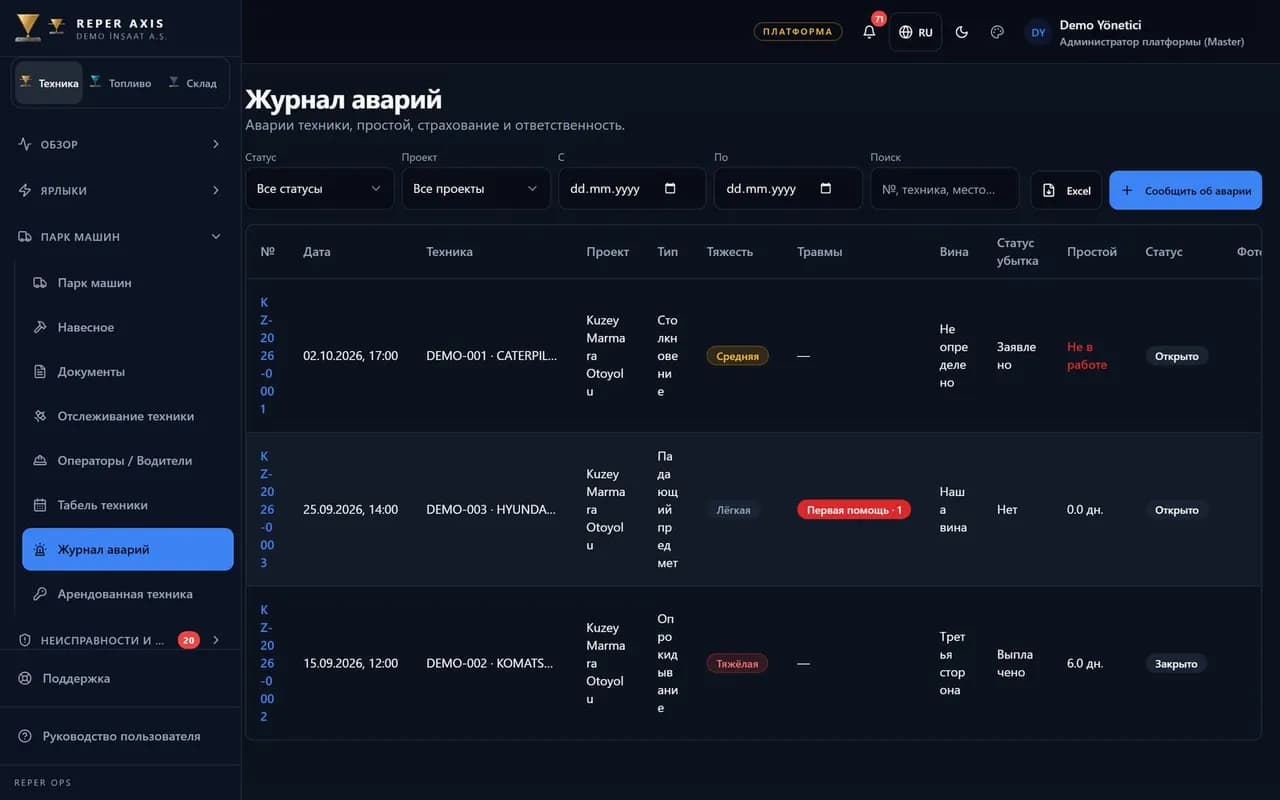Screen dimensions: 1280x800
Task: Click the Поиск search field
Action: [x=945, y=188]
